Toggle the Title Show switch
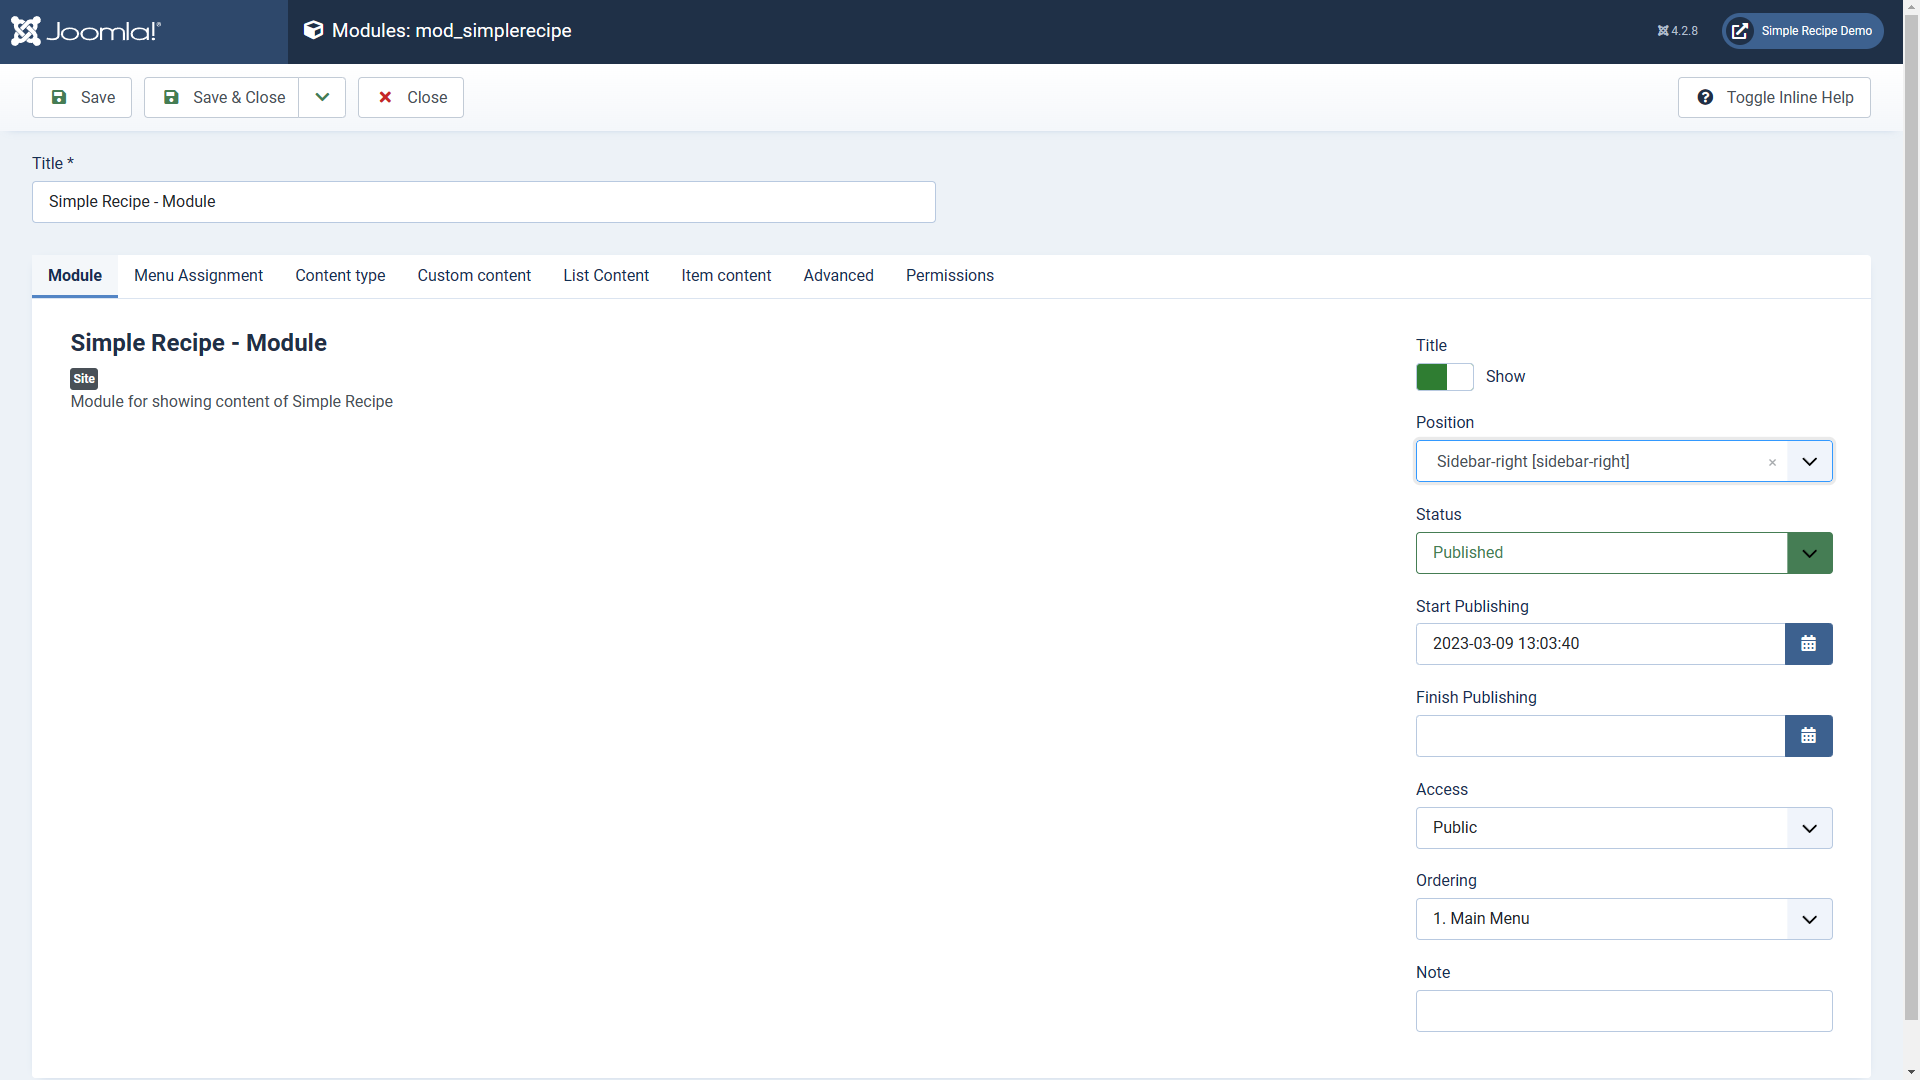1920x1080 pixels. (x=1444, y=377)
